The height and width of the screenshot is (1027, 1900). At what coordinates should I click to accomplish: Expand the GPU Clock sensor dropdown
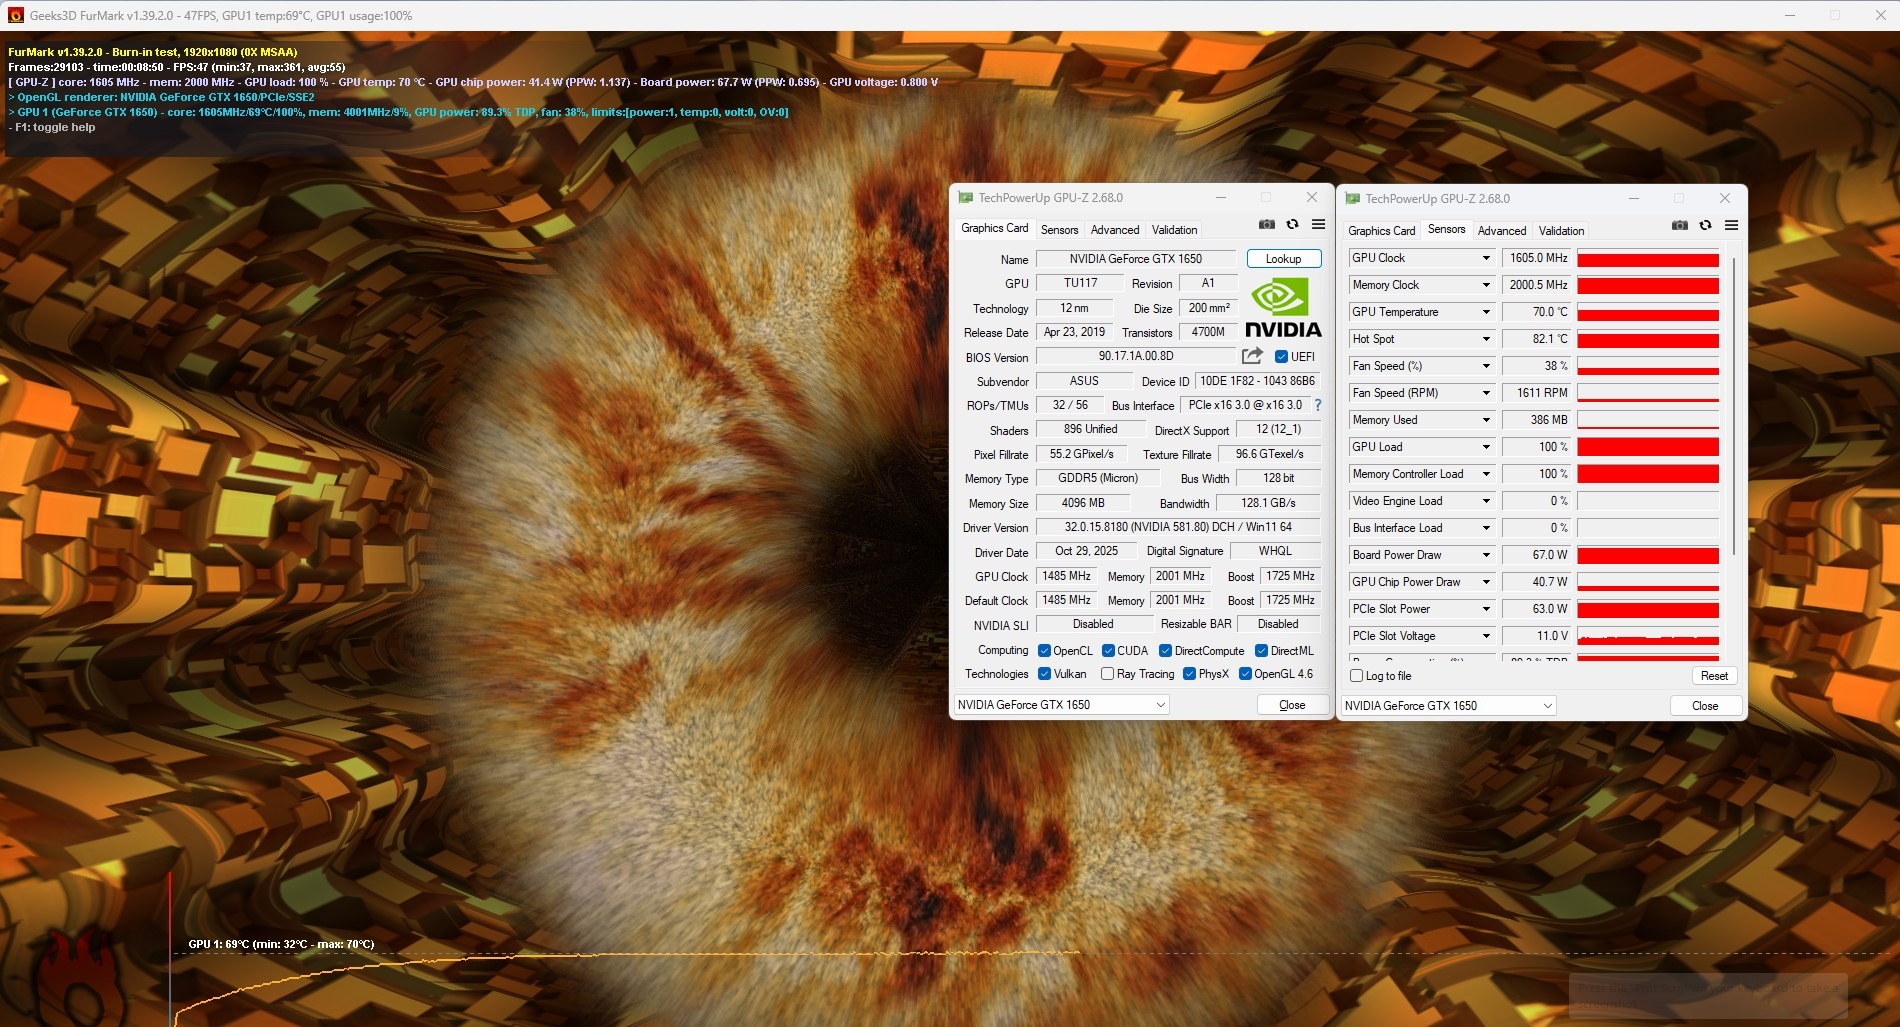click(1486, 258)
